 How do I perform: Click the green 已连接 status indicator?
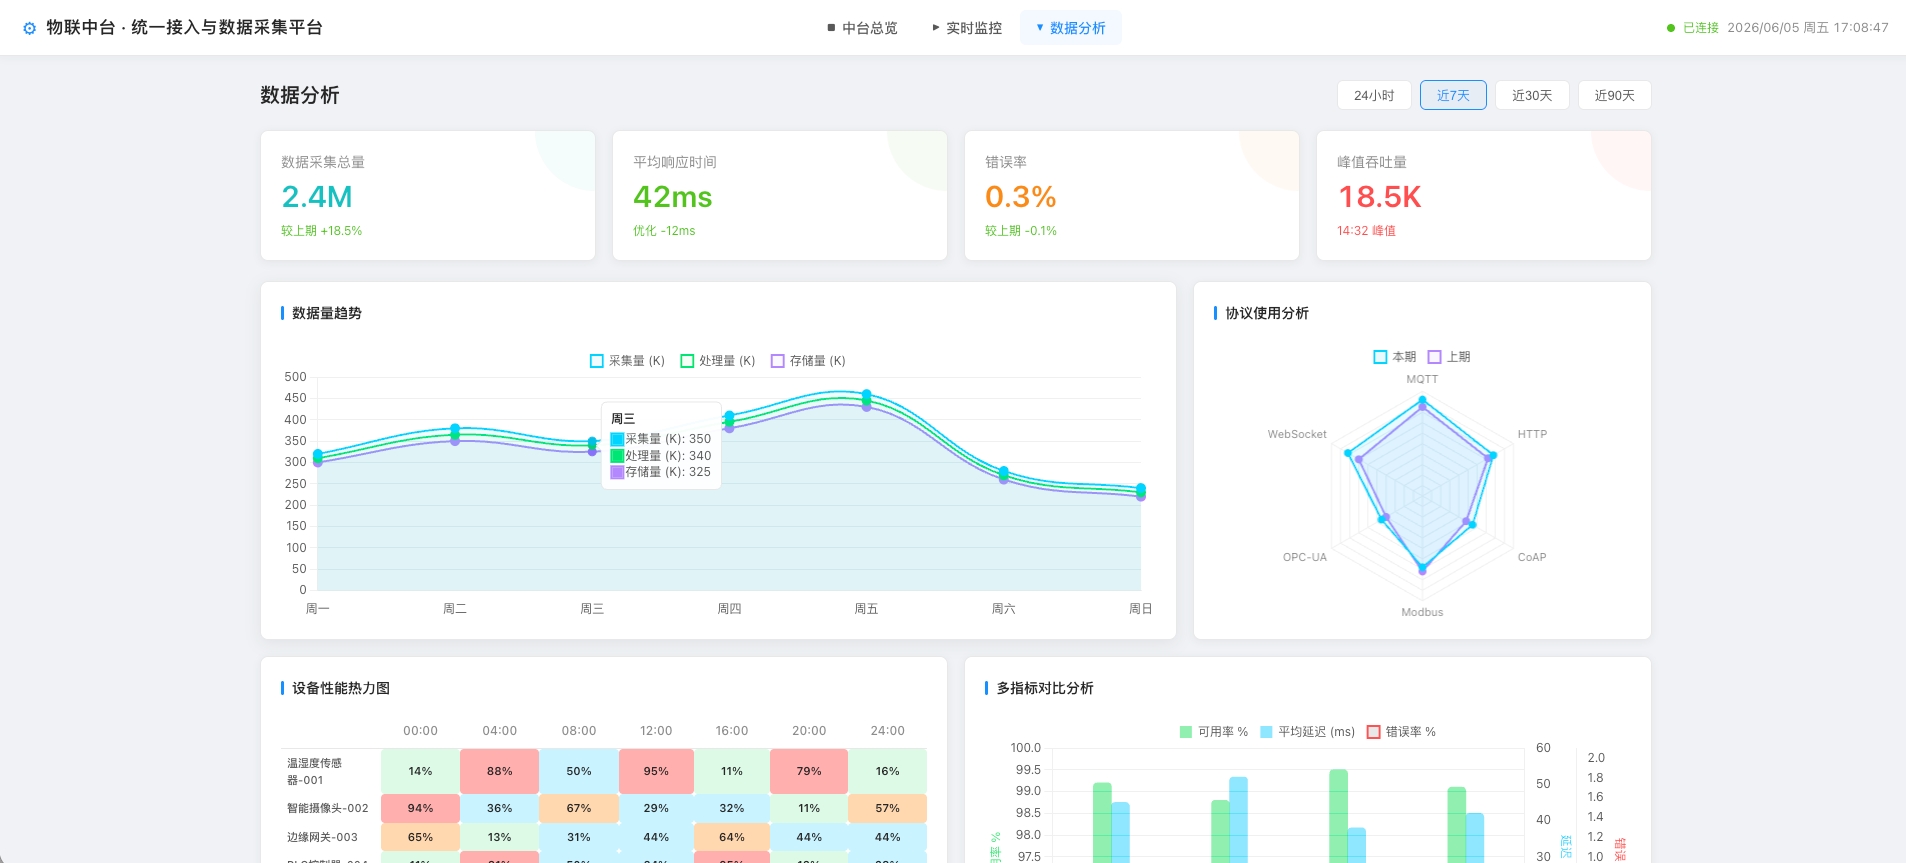[1693, 28]
